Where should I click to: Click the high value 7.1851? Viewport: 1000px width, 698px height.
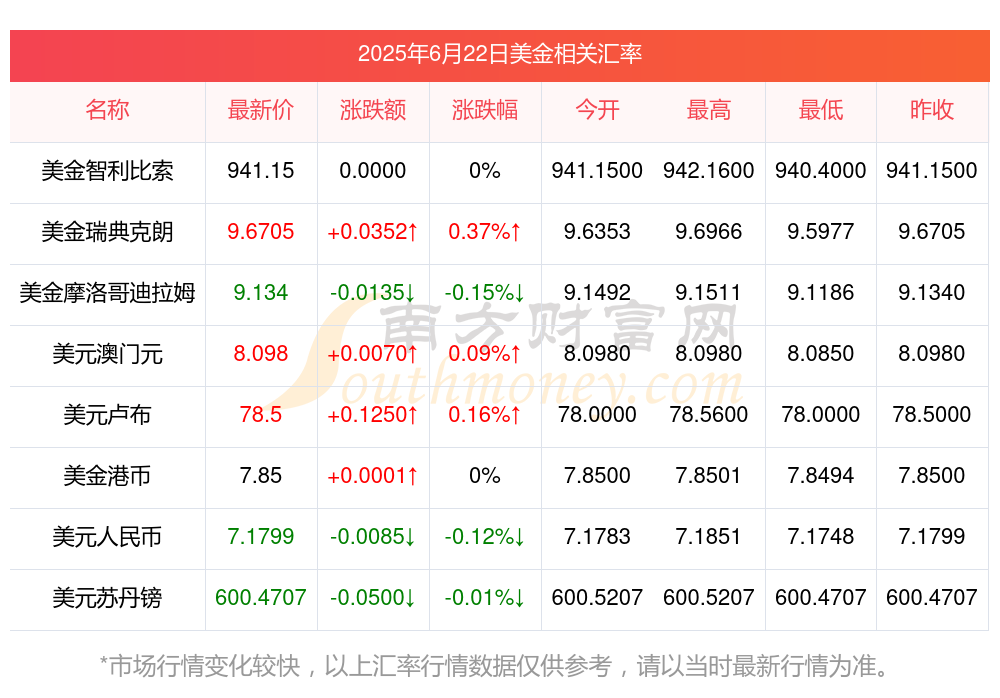pos(709,537)
